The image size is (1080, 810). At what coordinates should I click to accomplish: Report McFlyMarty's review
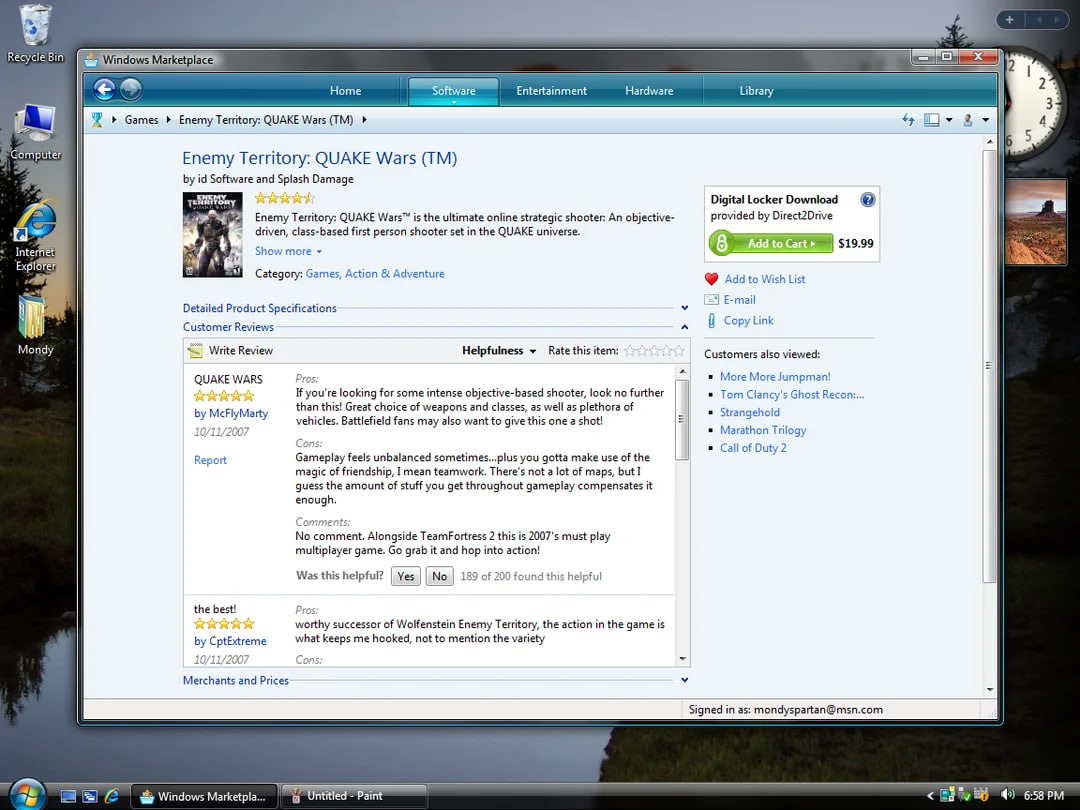210,460
